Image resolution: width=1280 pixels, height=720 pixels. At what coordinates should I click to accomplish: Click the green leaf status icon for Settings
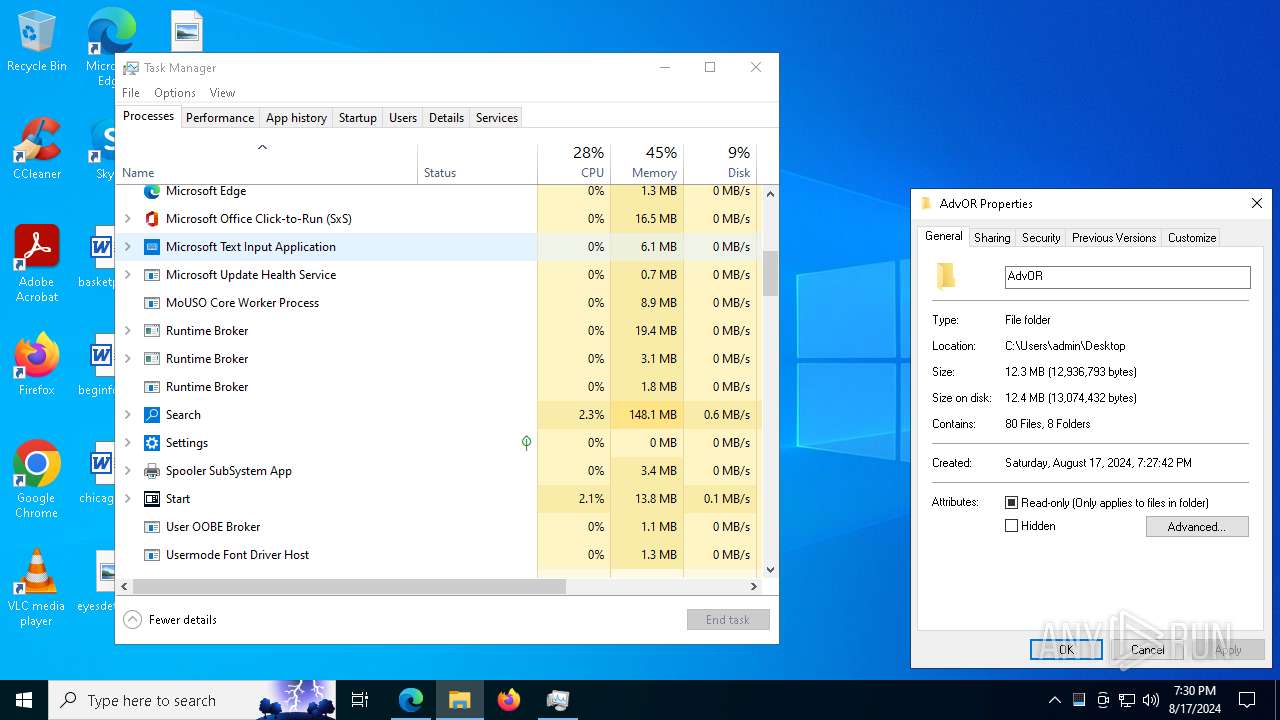526,443
